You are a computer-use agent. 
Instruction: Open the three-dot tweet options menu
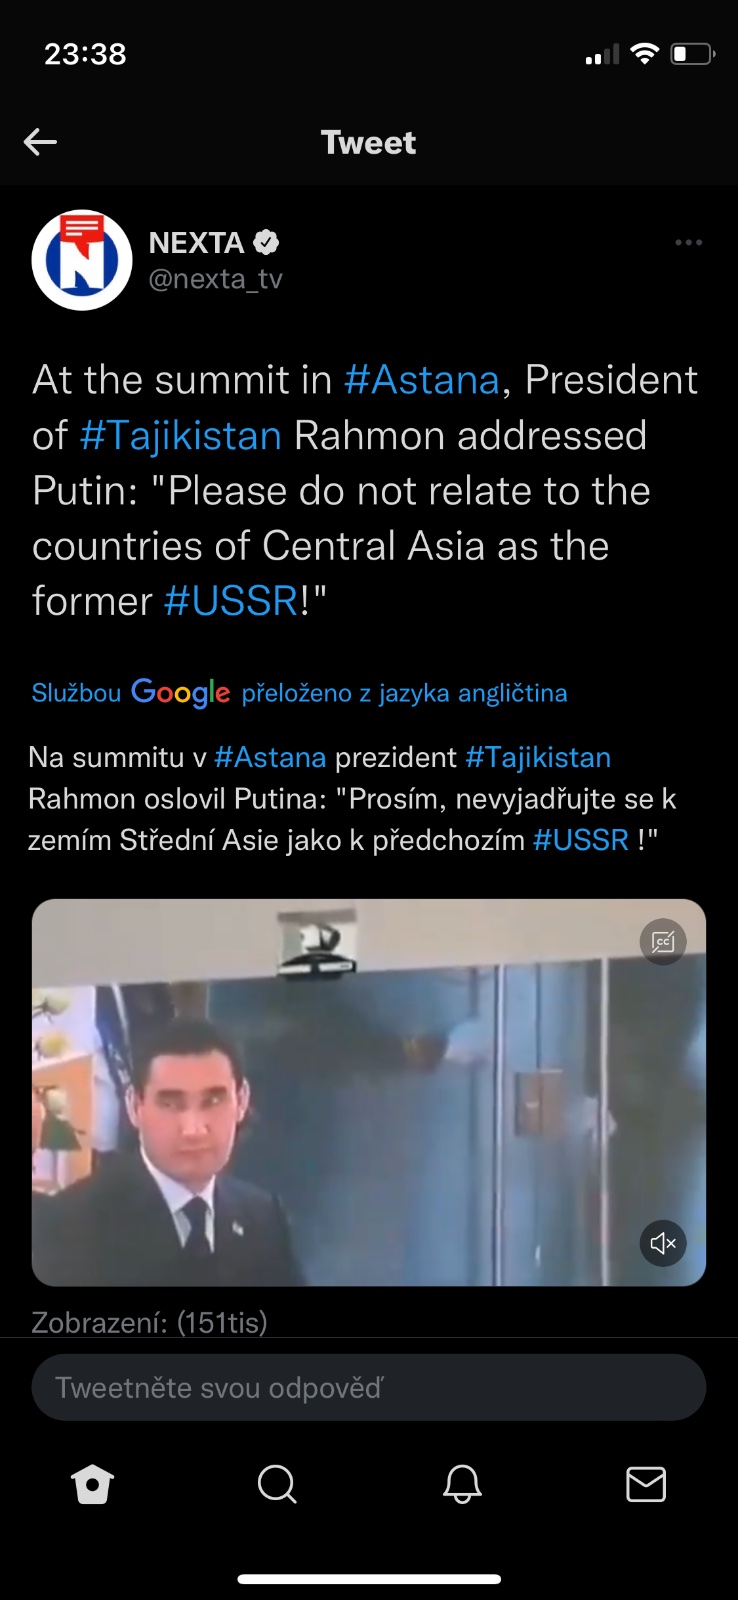688,242
